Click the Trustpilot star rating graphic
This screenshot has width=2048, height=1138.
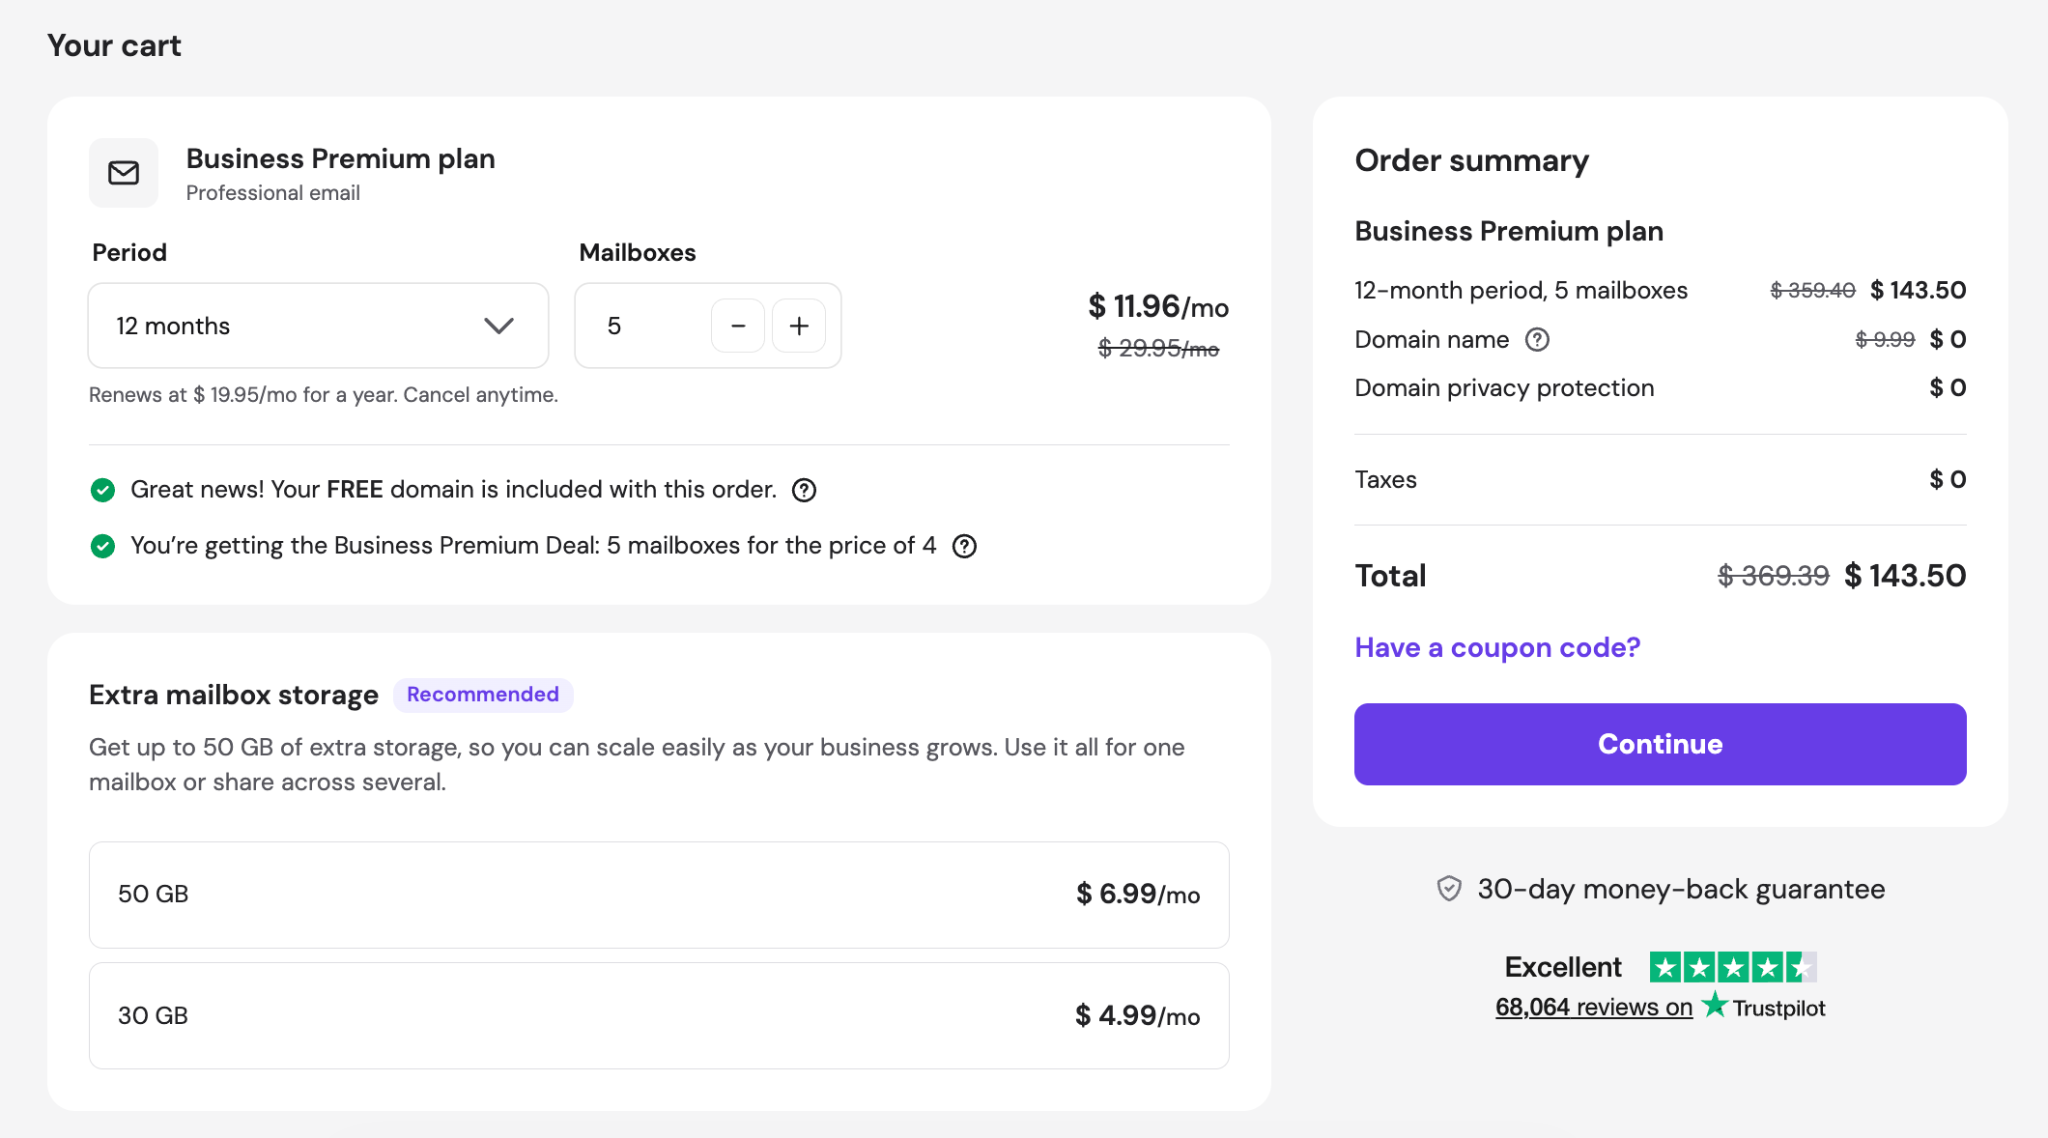click(x=1733, y=967)
